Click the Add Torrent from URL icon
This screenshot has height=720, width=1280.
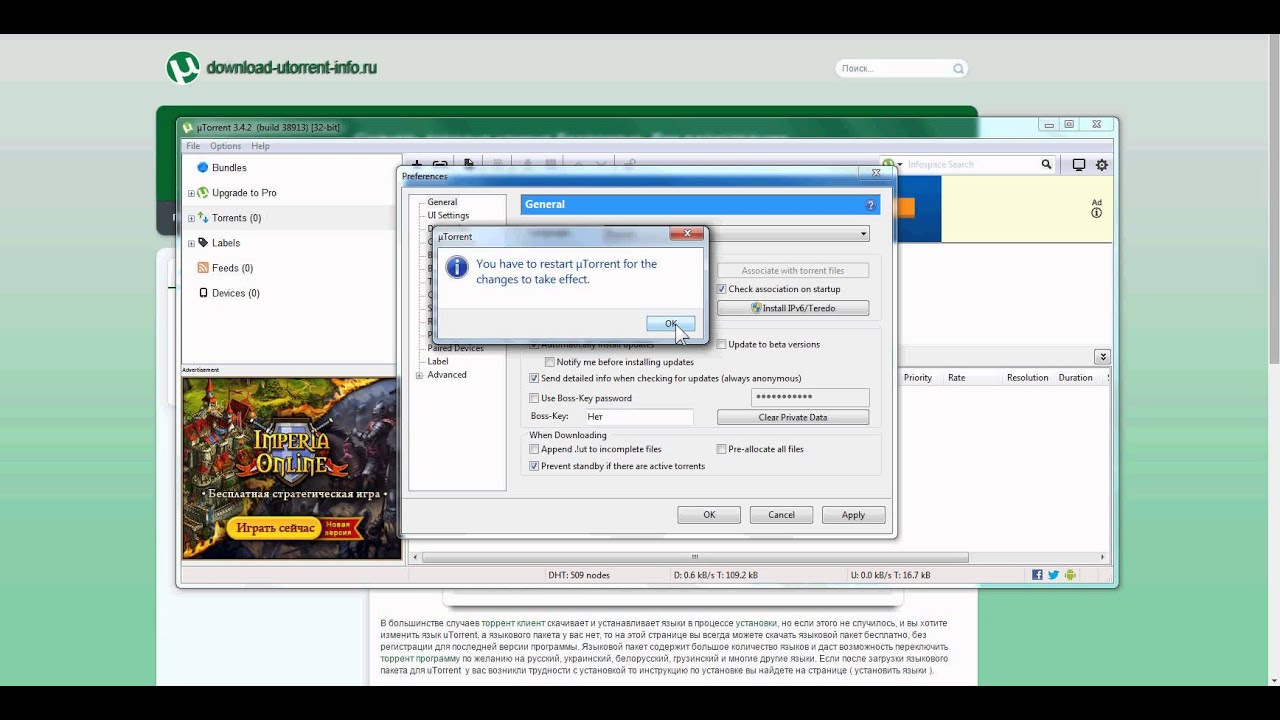[440, 163]
